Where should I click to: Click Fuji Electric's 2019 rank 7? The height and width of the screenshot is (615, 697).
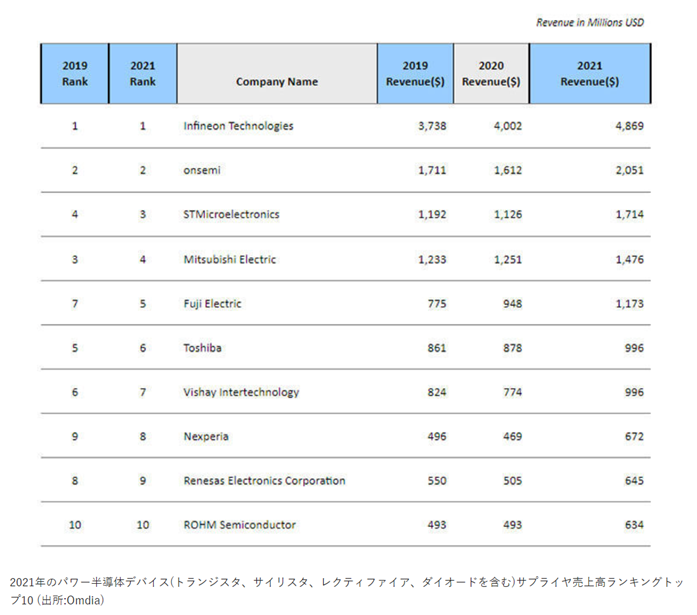75,304
